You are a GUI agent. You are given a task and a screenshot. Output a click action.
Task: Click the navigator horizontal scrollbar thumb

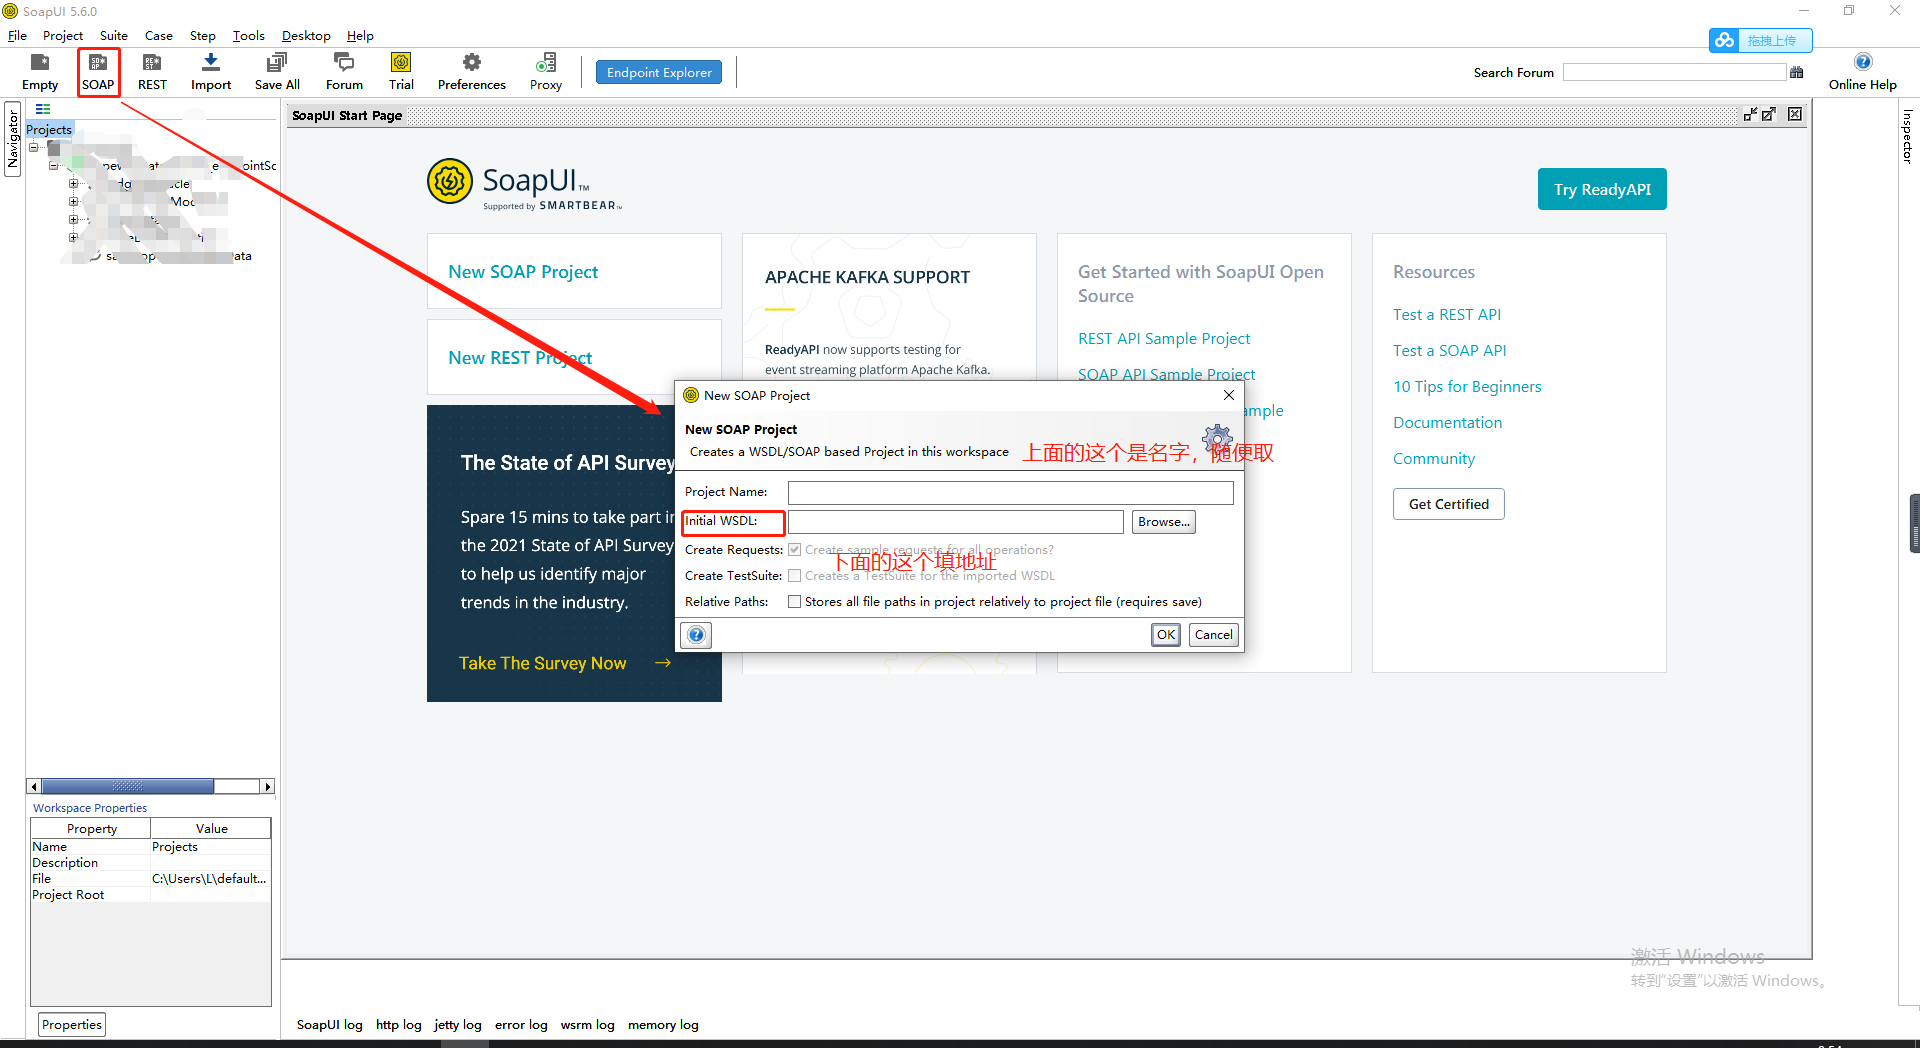[x=128, y=787]
